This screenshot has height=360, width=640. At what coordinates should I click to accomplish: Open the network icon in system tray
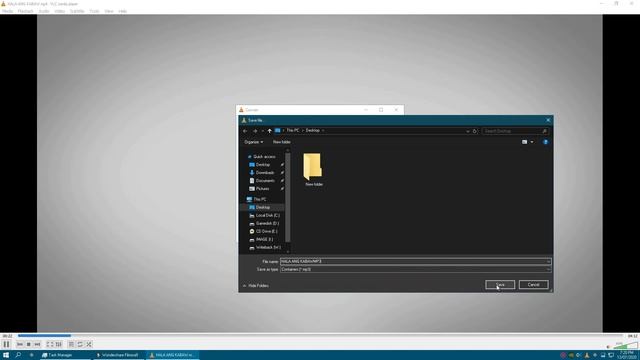click(611, 355)
